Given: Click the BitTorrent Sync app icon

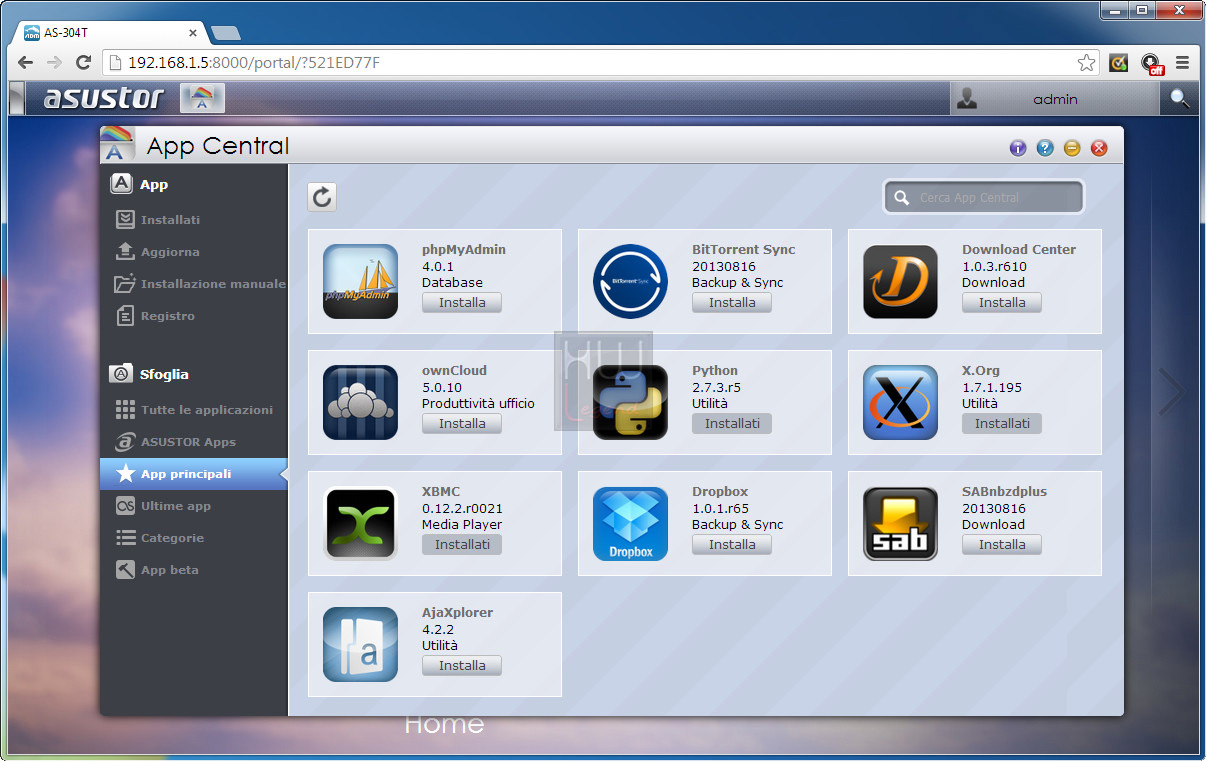Looking at the screenshot, I should pos(630,282).
